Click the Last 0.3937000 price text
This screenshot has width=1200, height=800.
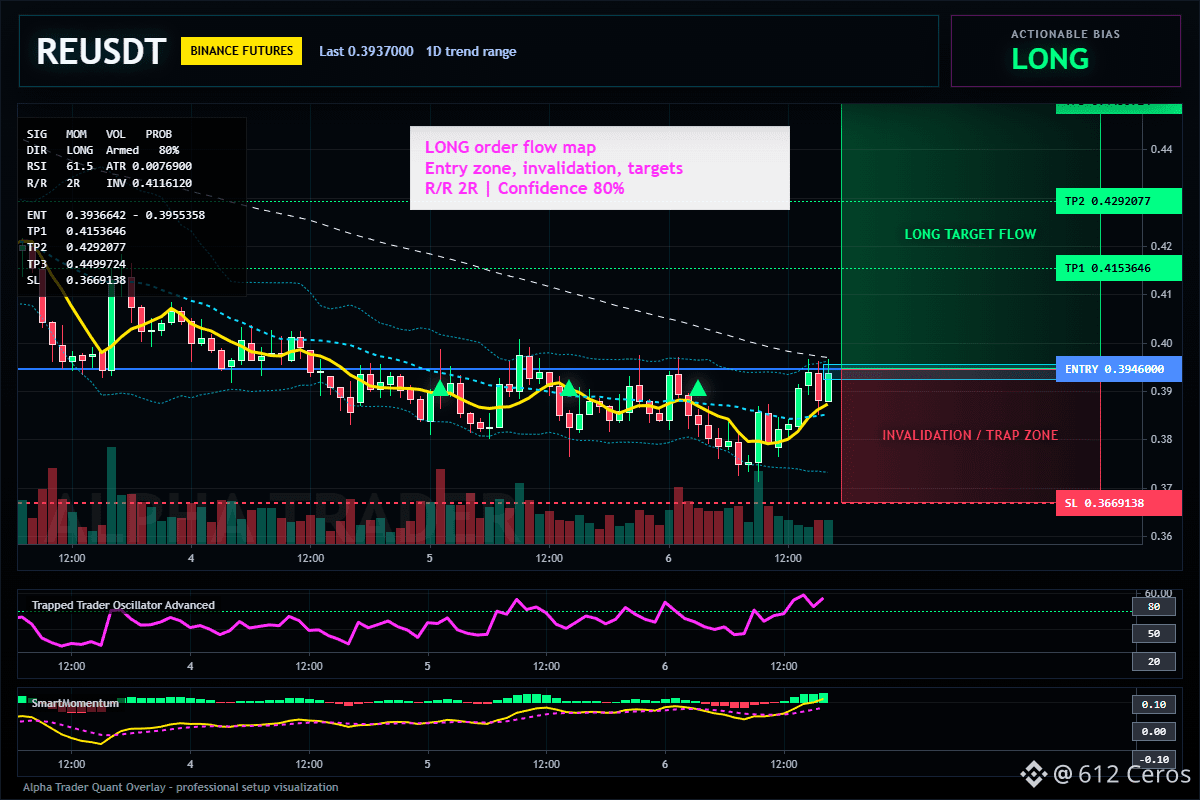click(x=366, y=51)
